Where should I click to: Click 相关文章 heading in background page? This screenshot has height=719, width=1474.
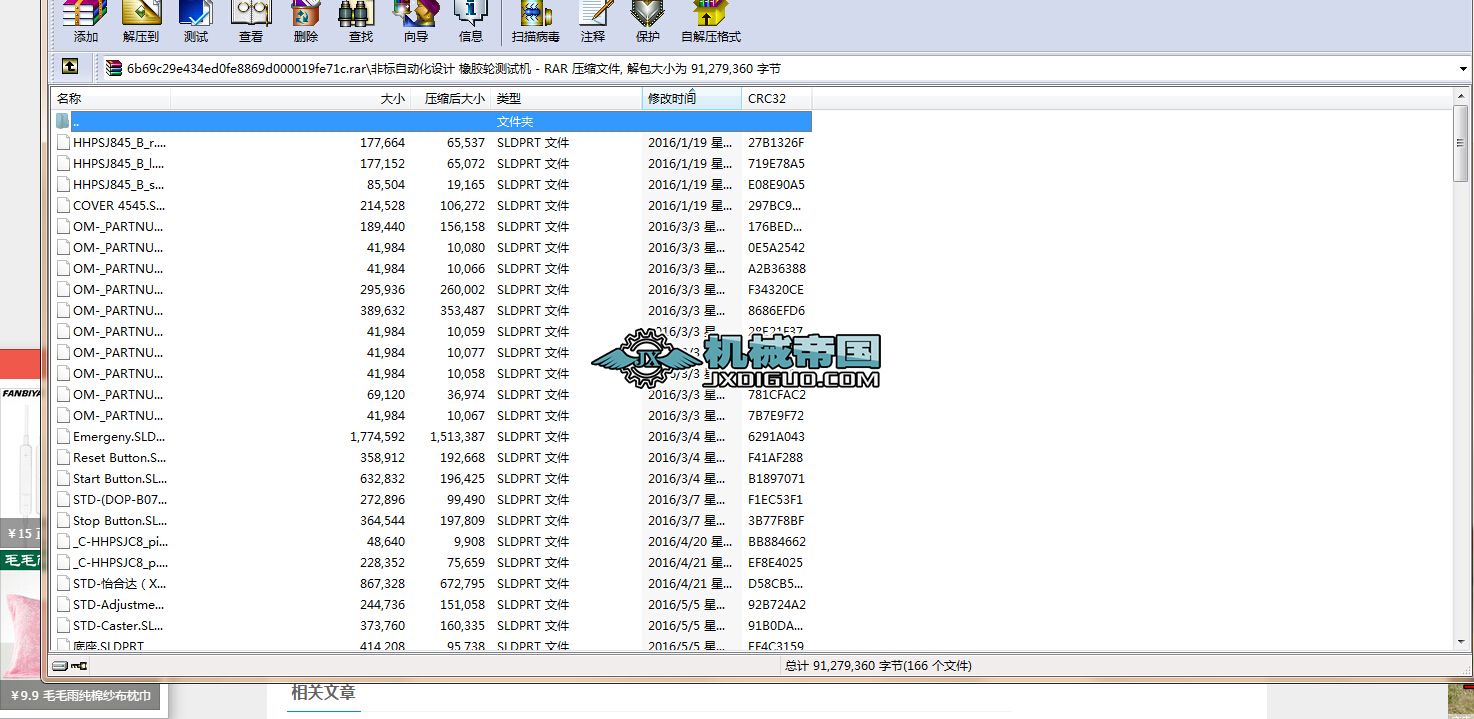tap(323, 692)
